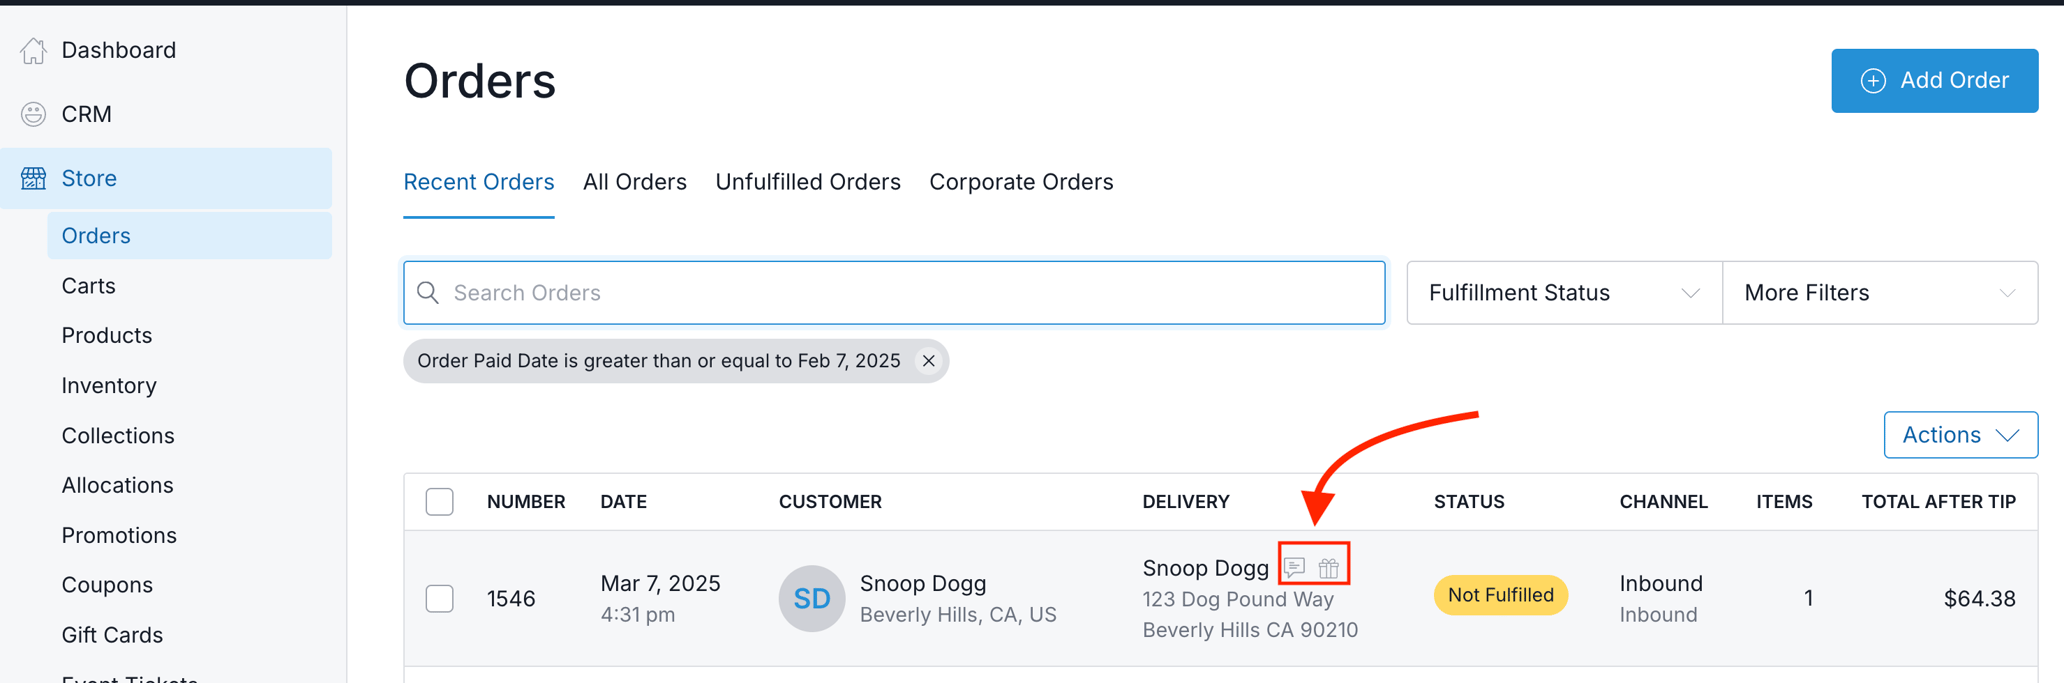Click the Add Order button
The height and width of the screenshot is (683, 2064).
[x=1934, y=81]
